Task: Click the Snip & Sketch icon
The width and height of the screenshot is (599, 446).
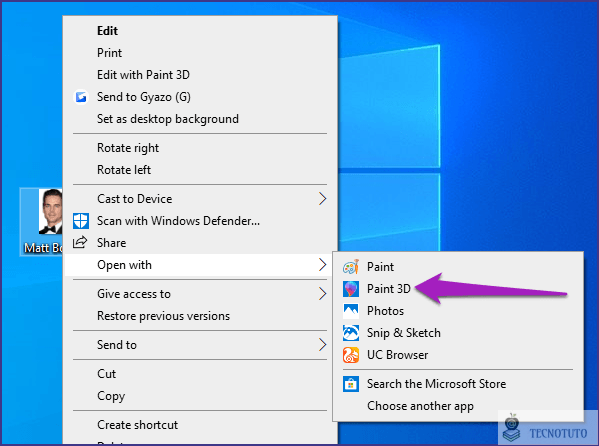Action: click(351, 333)
